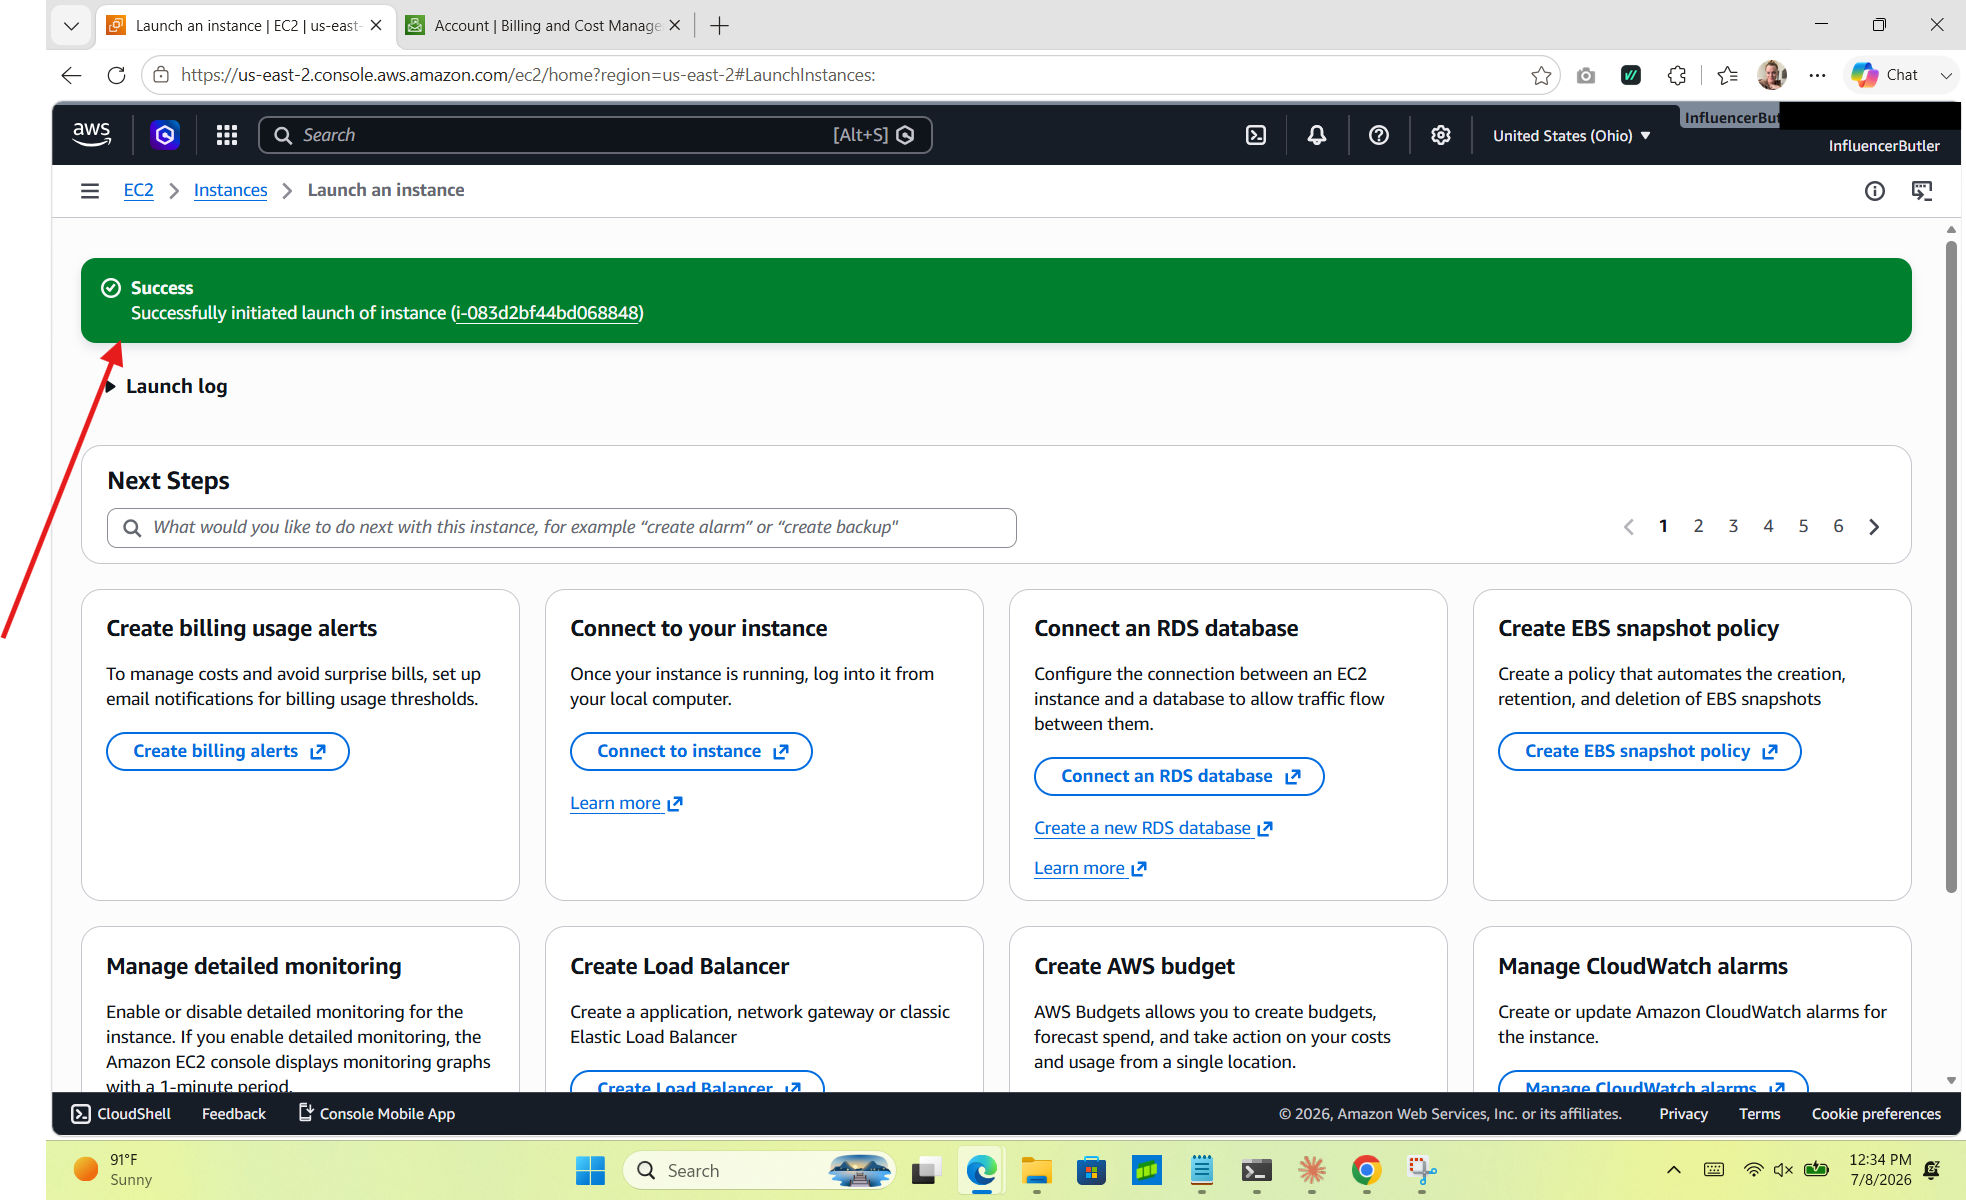
Task: Click the Connect to instance button
Action: 691,751
